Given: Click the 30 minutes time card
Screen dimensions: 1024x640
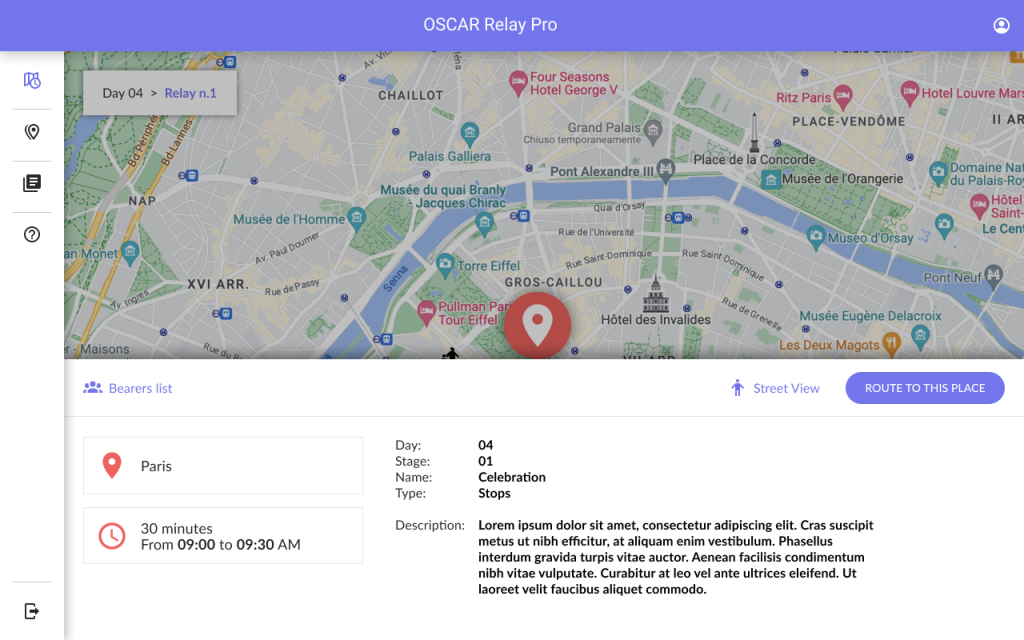Looking at the screenshot, I should [223, 536].
